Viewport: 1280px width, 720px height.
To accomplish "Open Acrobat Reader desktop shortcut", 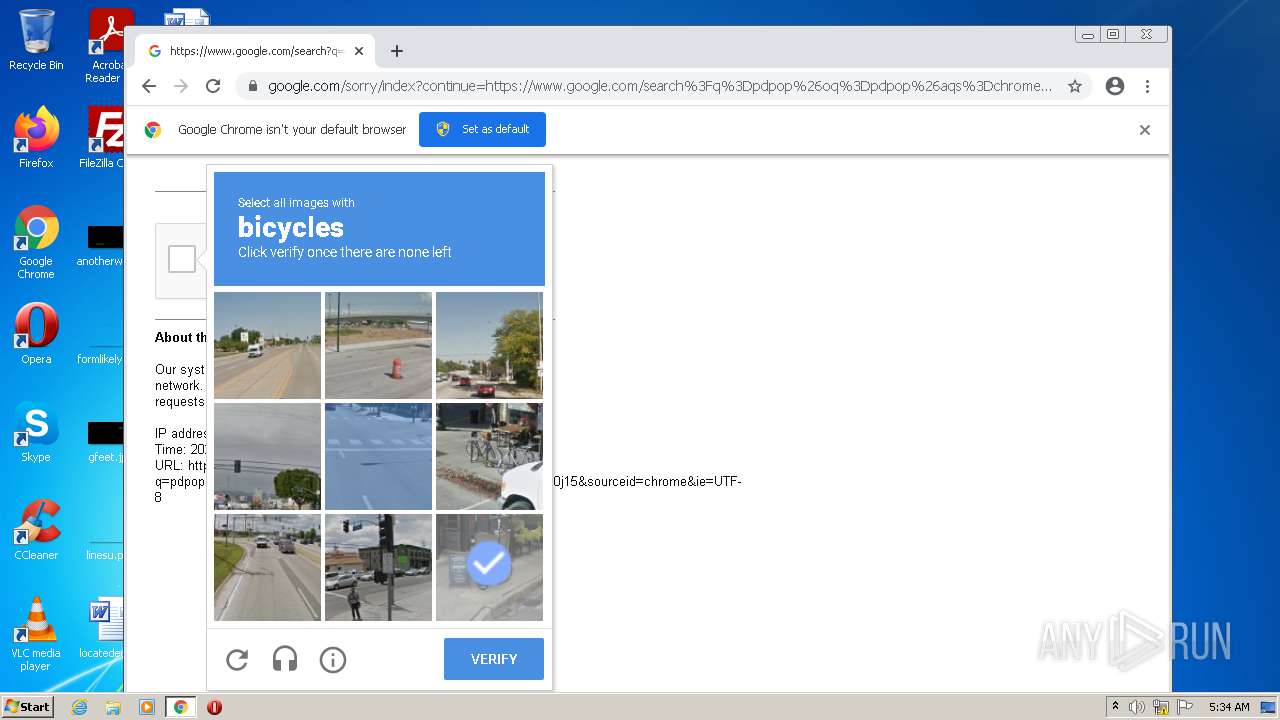I will coord(104,46).
